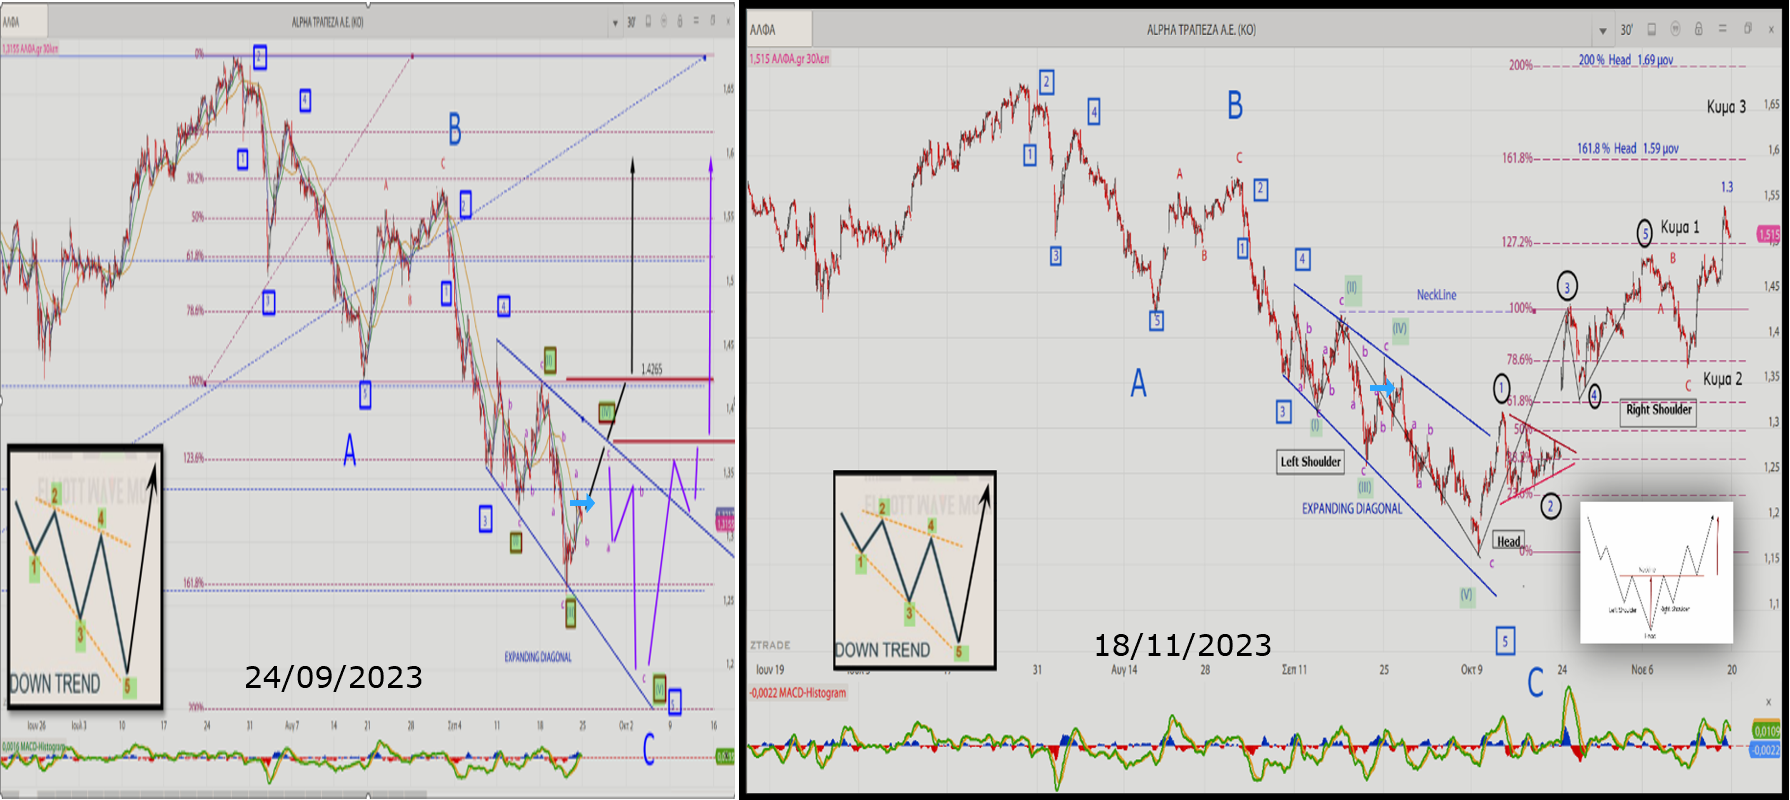Select the Κυμα 2 label

click(x=1722, y=379)
